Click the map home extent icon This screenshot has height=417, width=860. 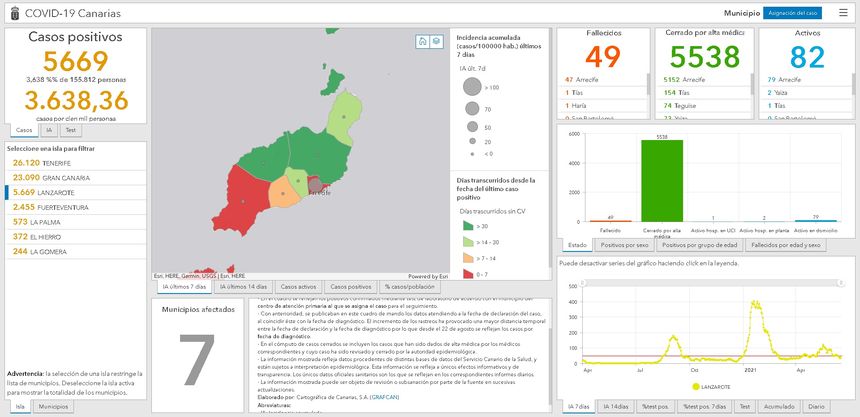pyautogui.click(x=423, y=41)
